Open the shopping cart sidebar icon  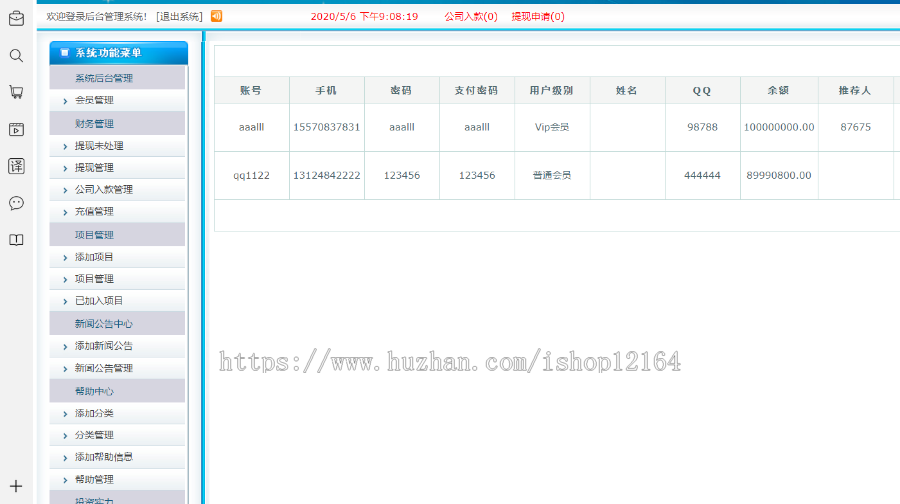[x=16, y=92]
